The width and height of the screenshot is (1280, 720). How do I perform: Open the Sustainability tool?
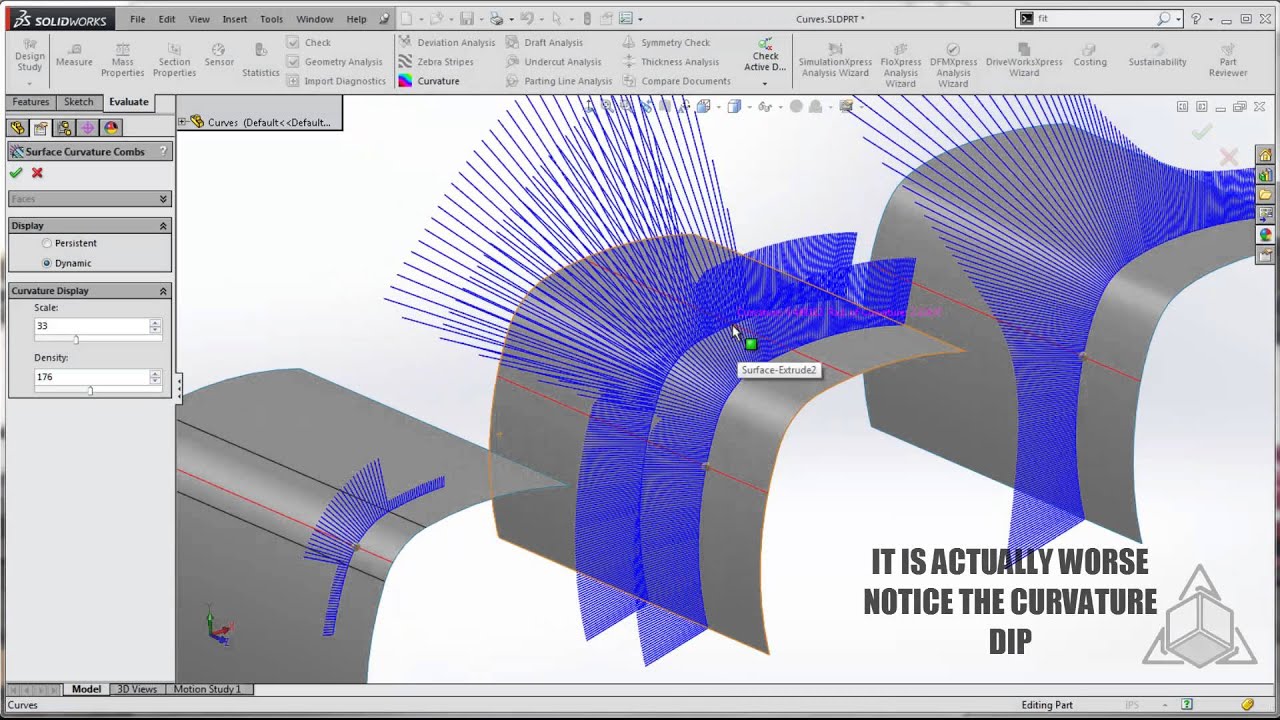[1157, 56]
